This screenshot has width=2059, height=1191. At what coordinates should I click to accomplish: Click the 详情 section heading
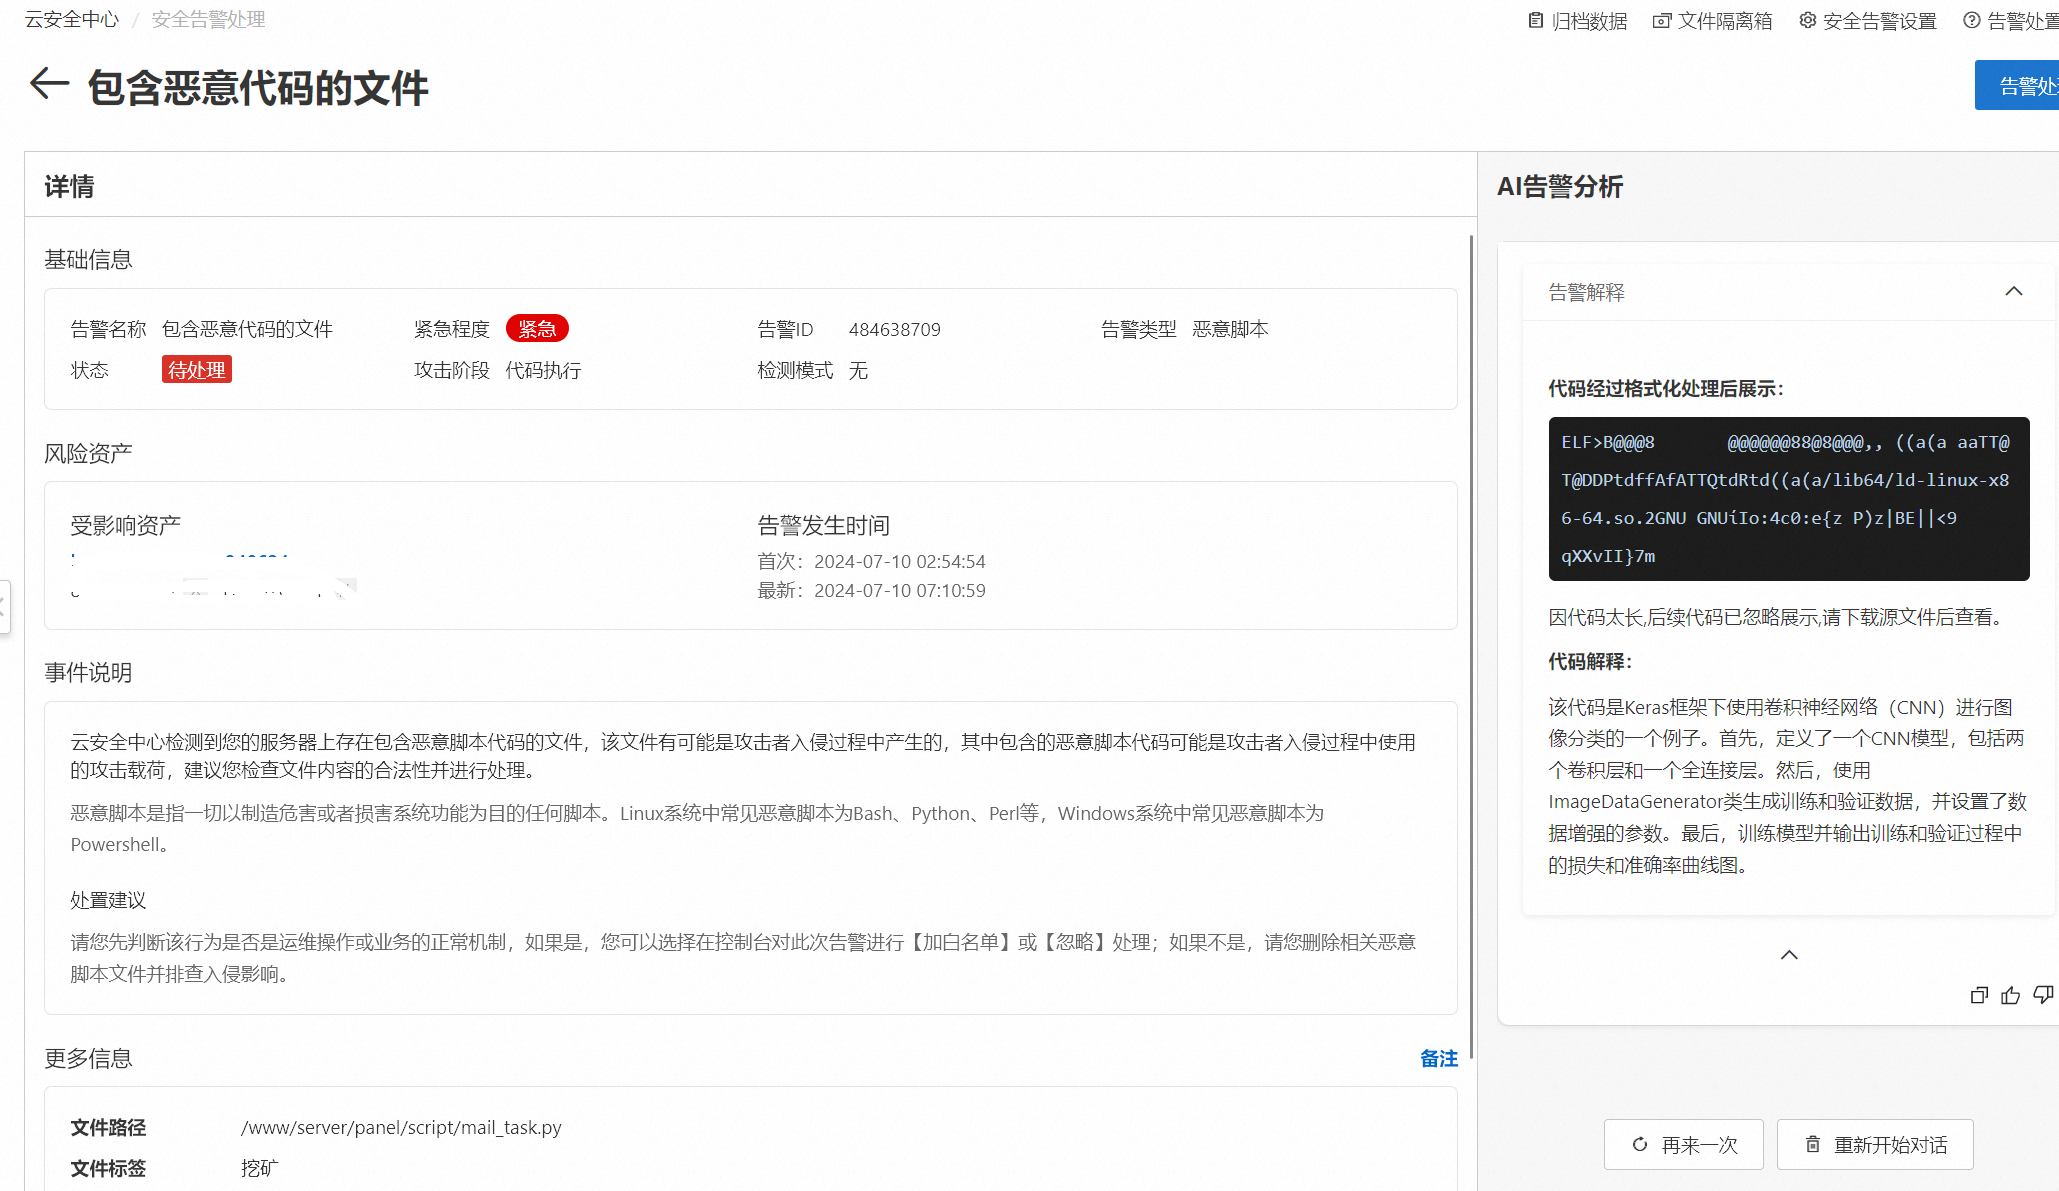pos(69,186)
